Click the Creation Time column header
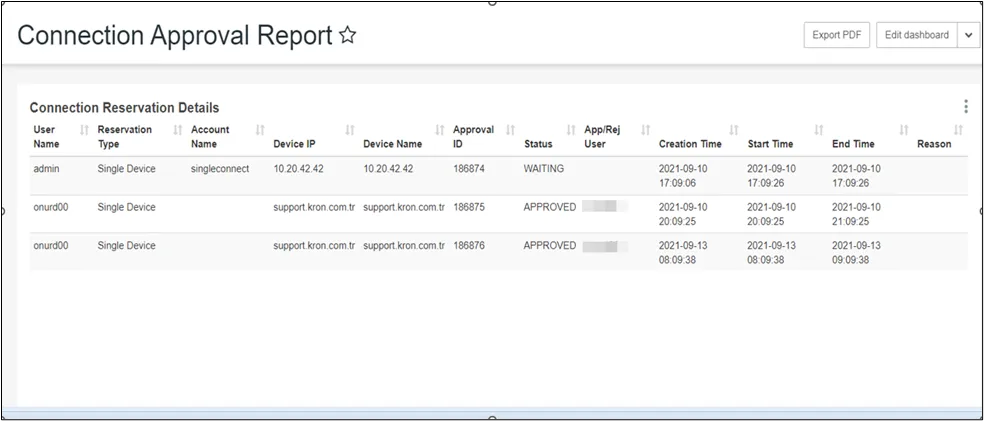Image resolution: width=984 pixels, height=421 pixels. pos(690,144)
